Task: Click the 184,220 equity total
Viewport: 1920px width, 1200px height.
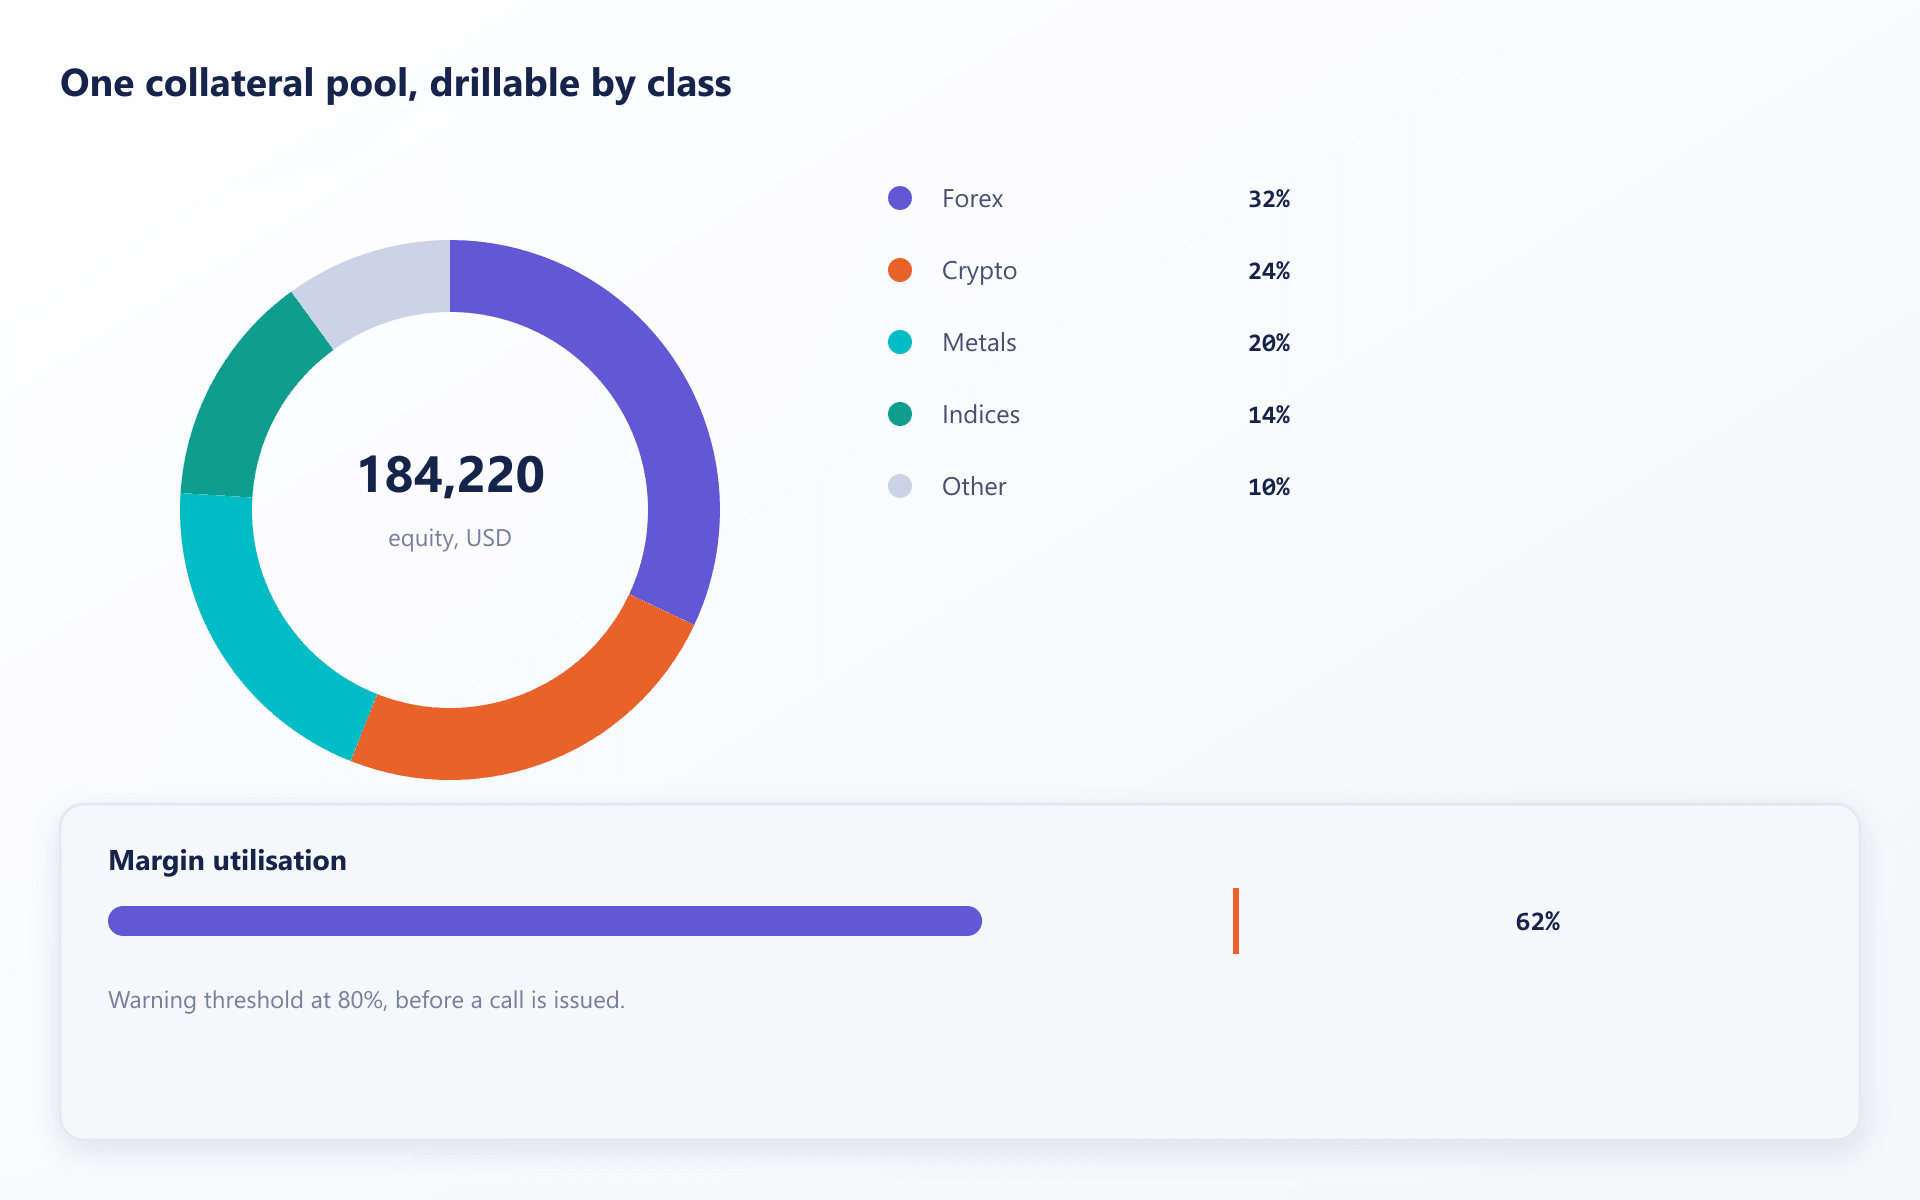Action: 450,474
